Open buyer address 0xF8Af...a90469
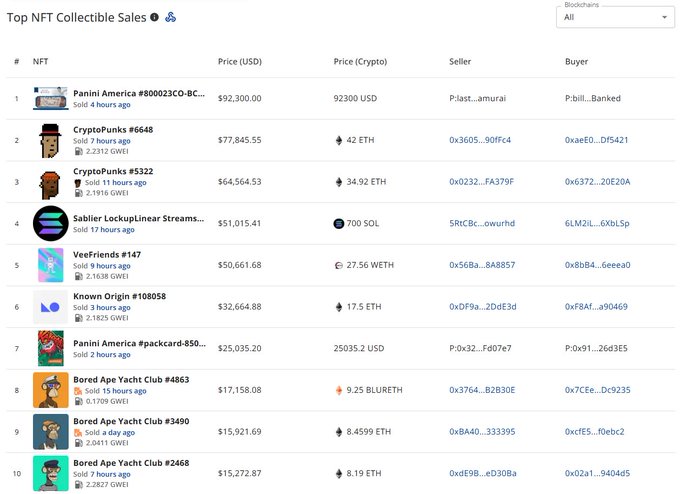Image resolution: width=680 pixels, height=494 pixels. 596,307
